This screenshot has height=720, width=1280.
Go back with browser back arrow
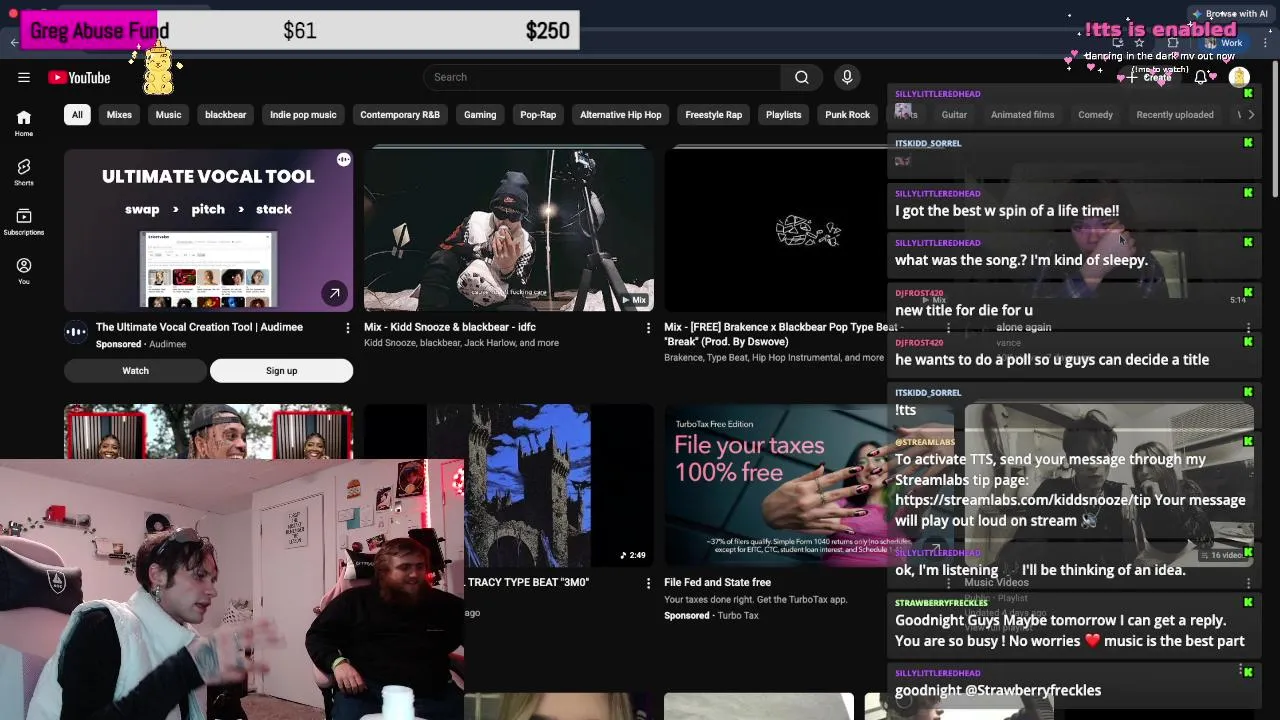[14, 42]
